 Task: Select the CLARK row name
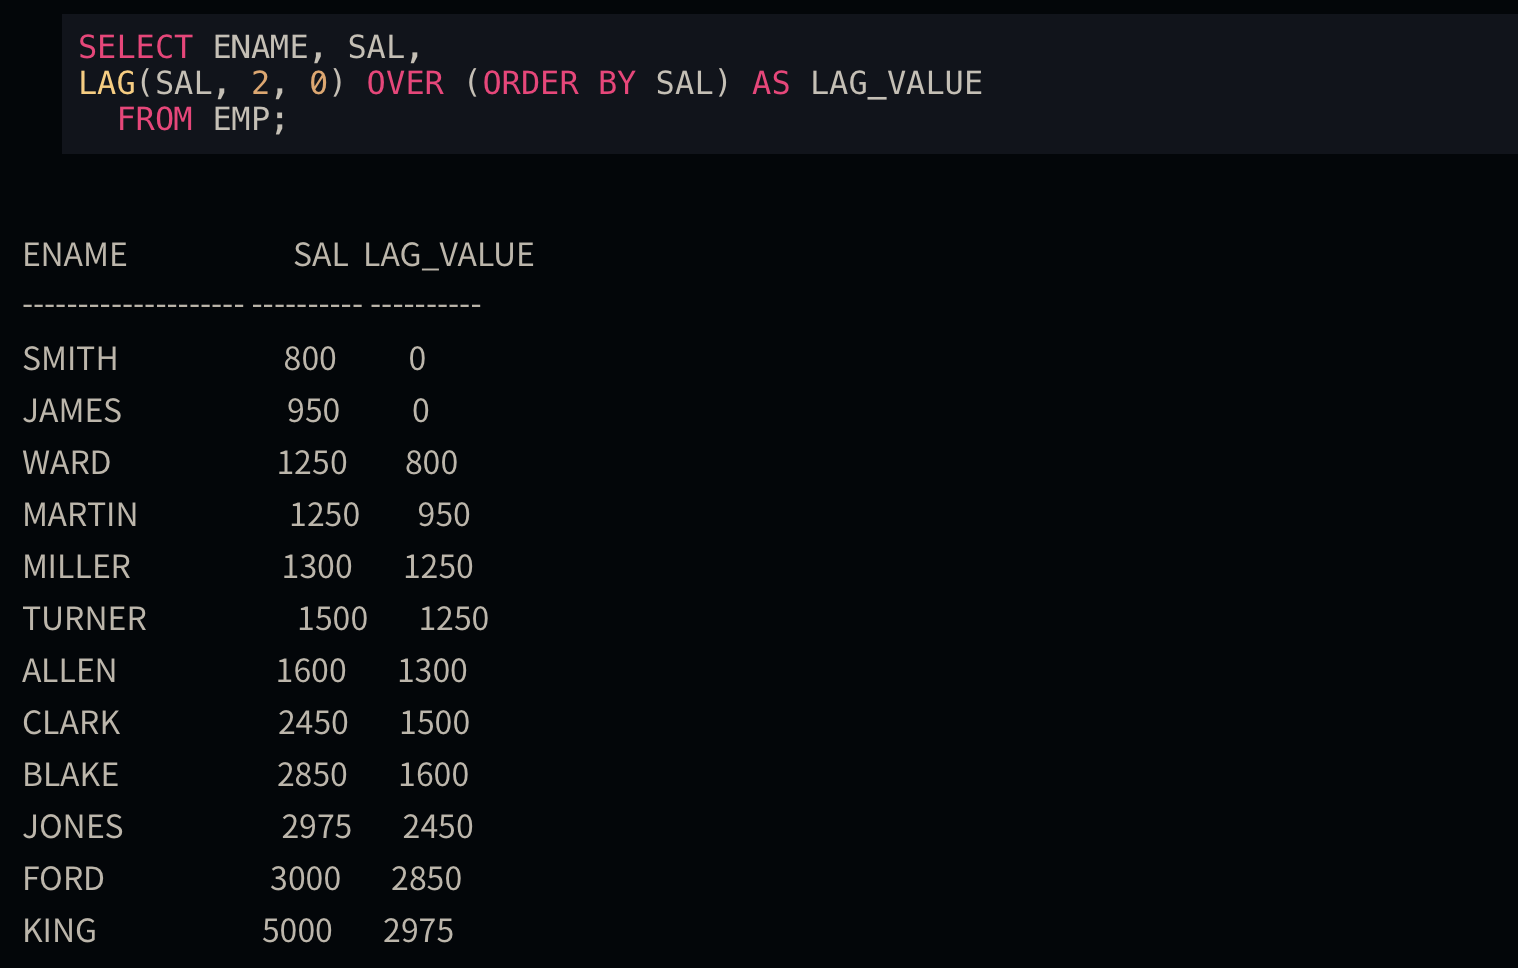71,723
